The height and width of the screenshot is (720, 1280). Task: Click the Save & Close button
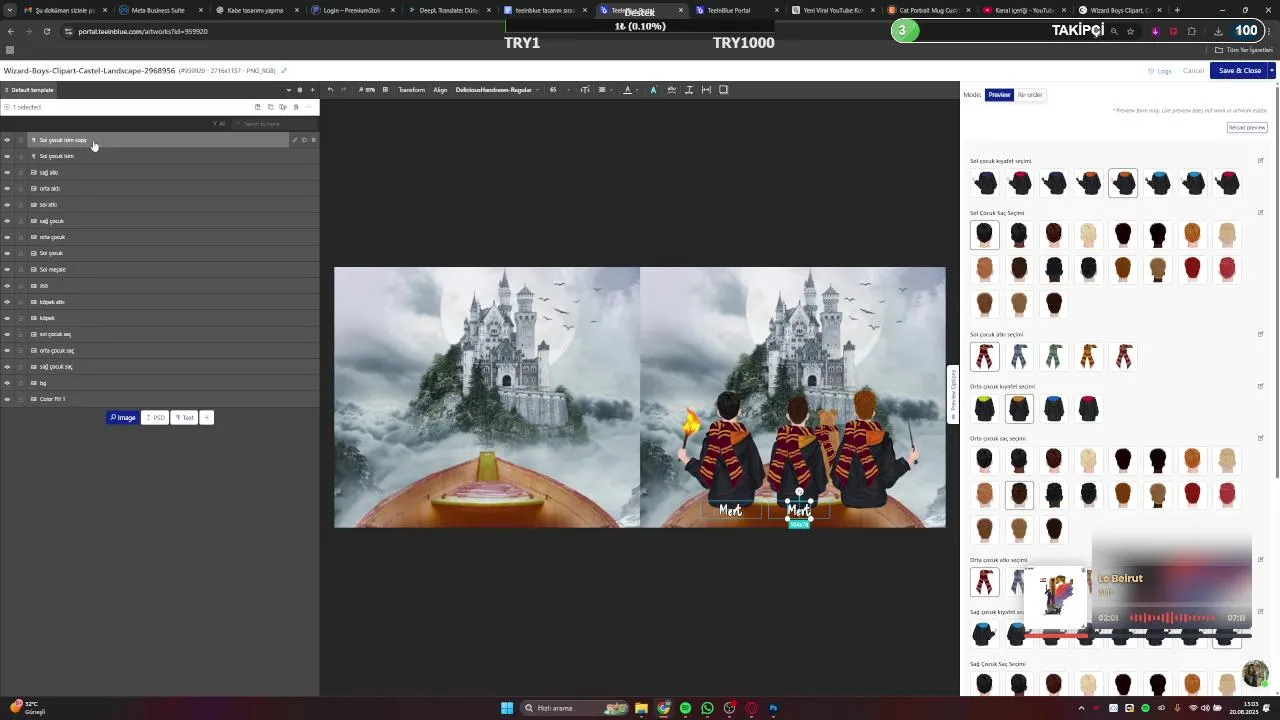click(x=1239, y=71)
